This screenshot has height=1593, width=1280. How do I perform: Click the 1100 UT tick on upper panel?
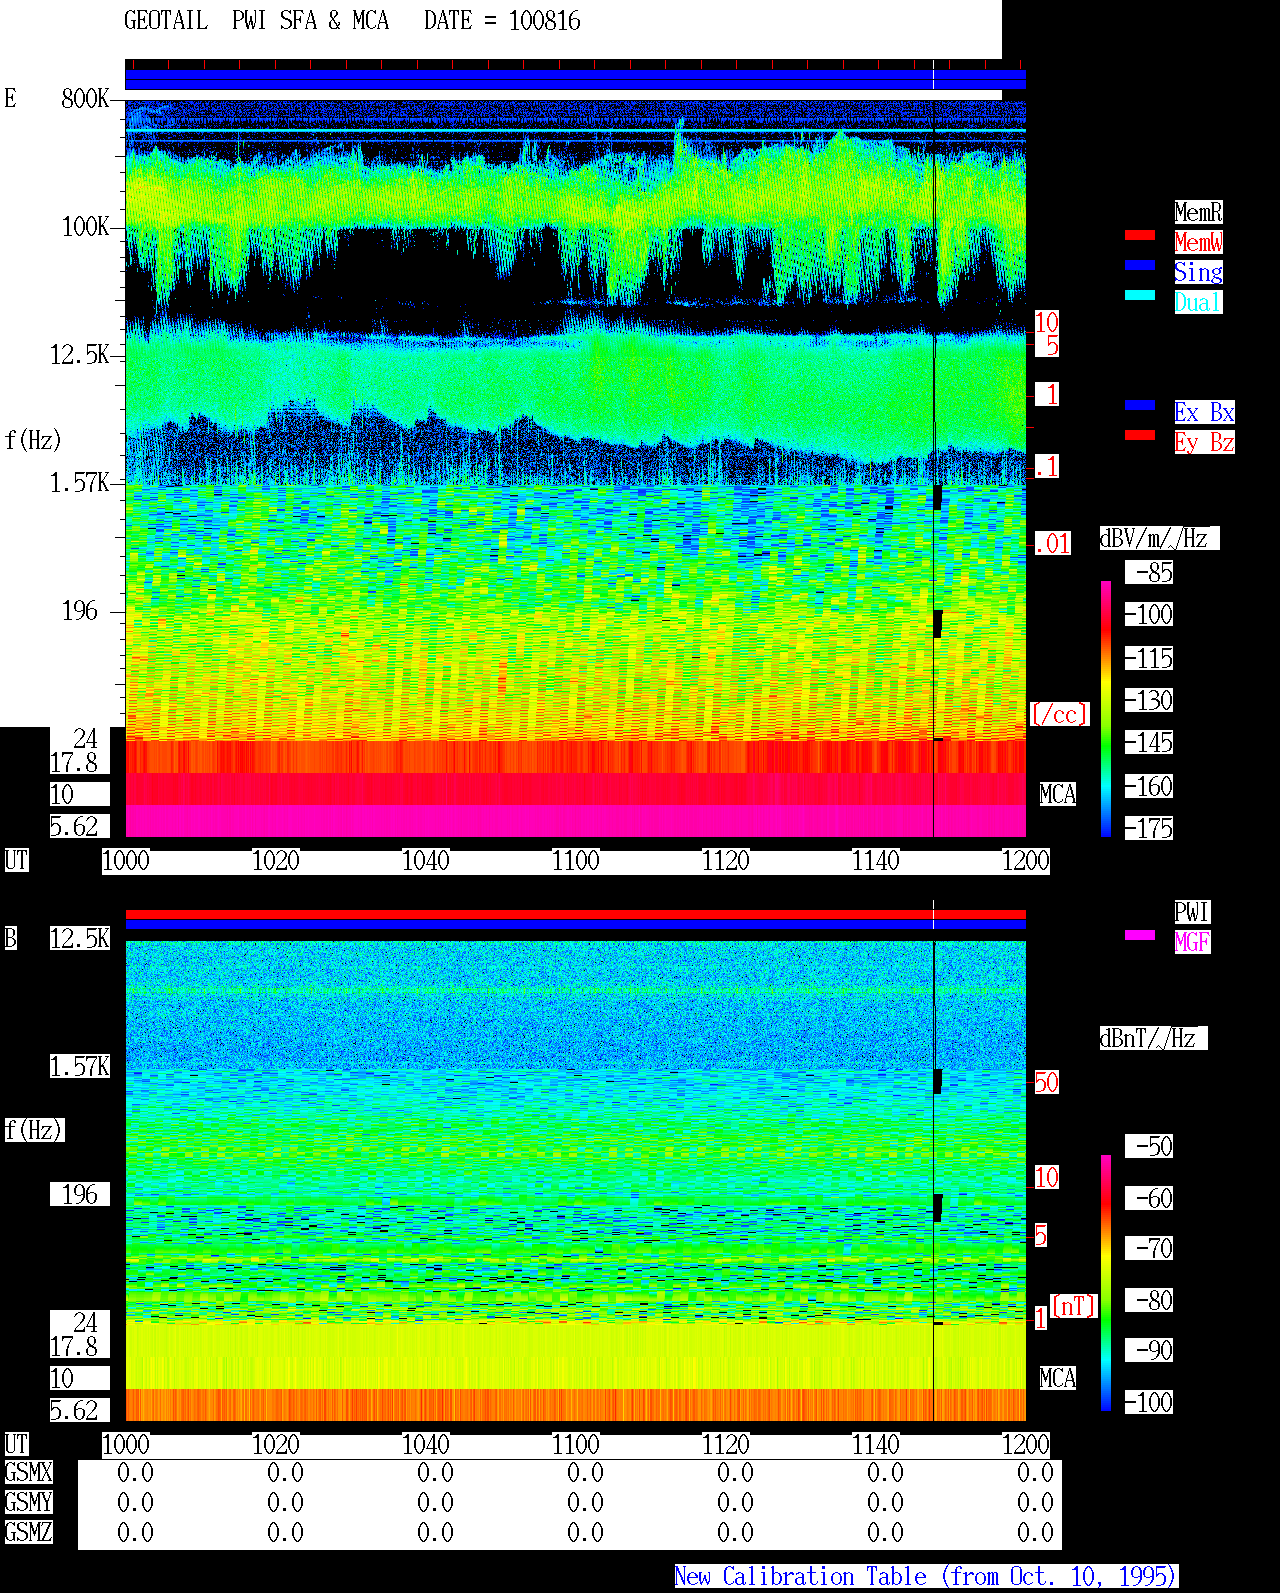point(576,860)
